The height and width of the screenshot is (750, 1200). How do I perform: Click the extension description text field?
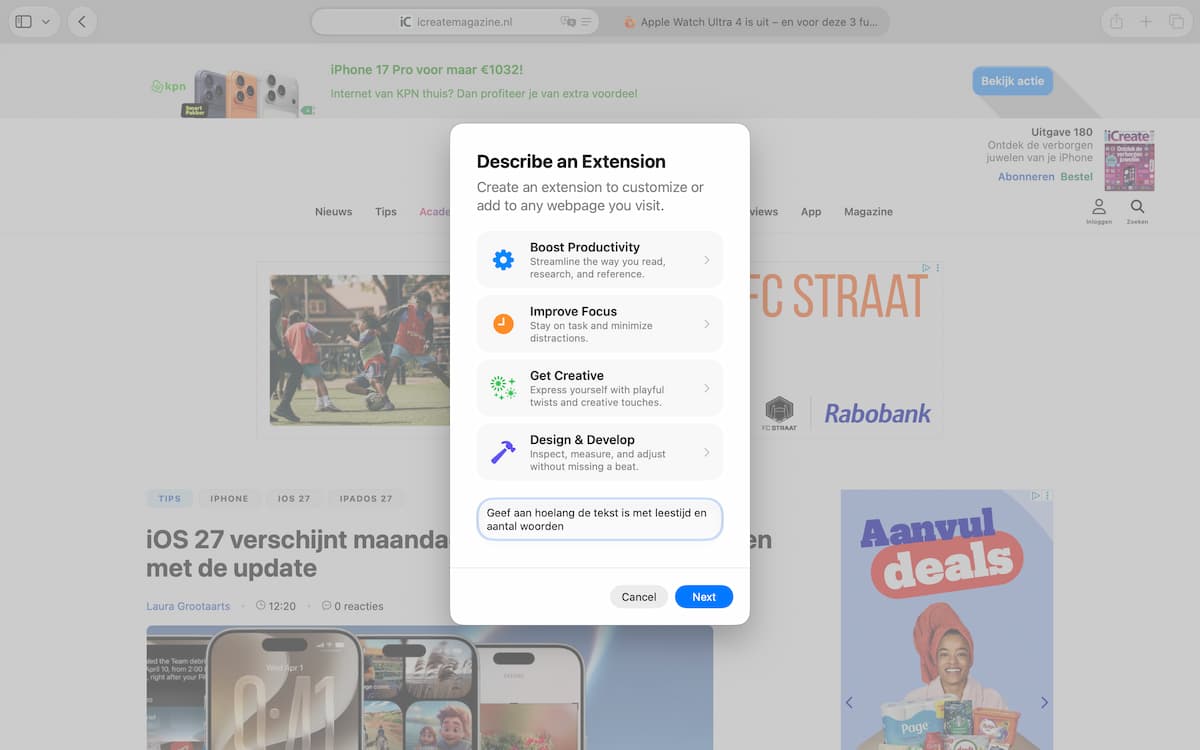600,519
